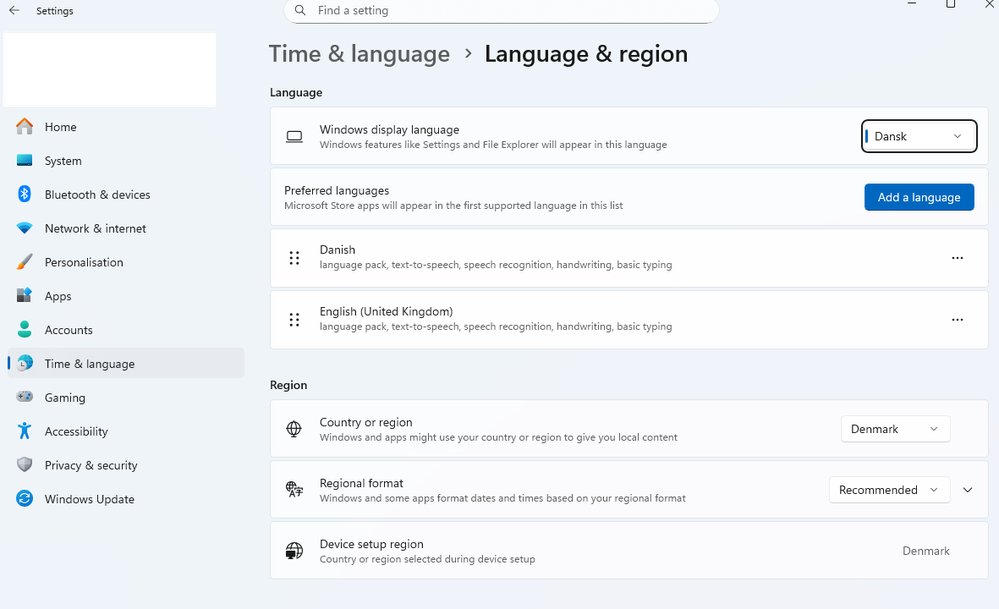The image size is (999, 609).
Task: Open the Regional format Recommended dropdown
Action: [x=889, y=490]
